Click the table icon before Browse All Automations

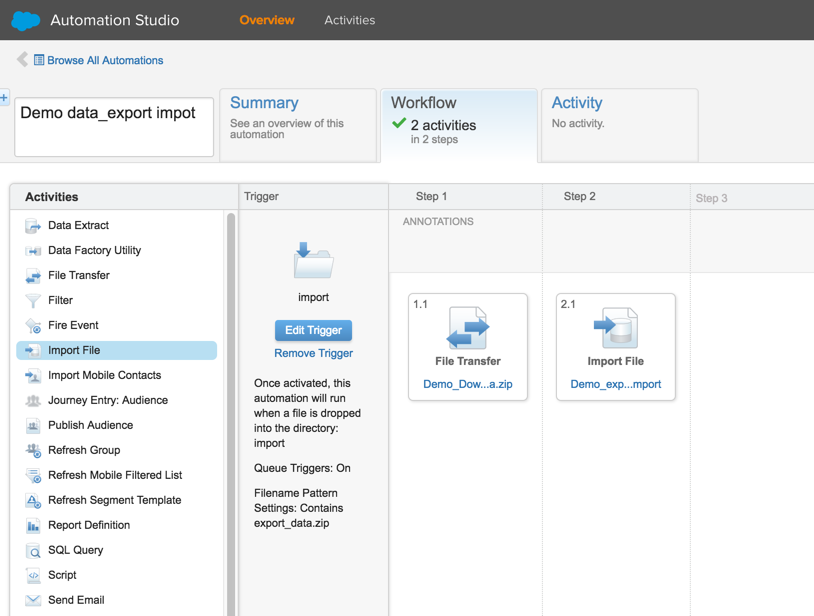tap(39, 60)
